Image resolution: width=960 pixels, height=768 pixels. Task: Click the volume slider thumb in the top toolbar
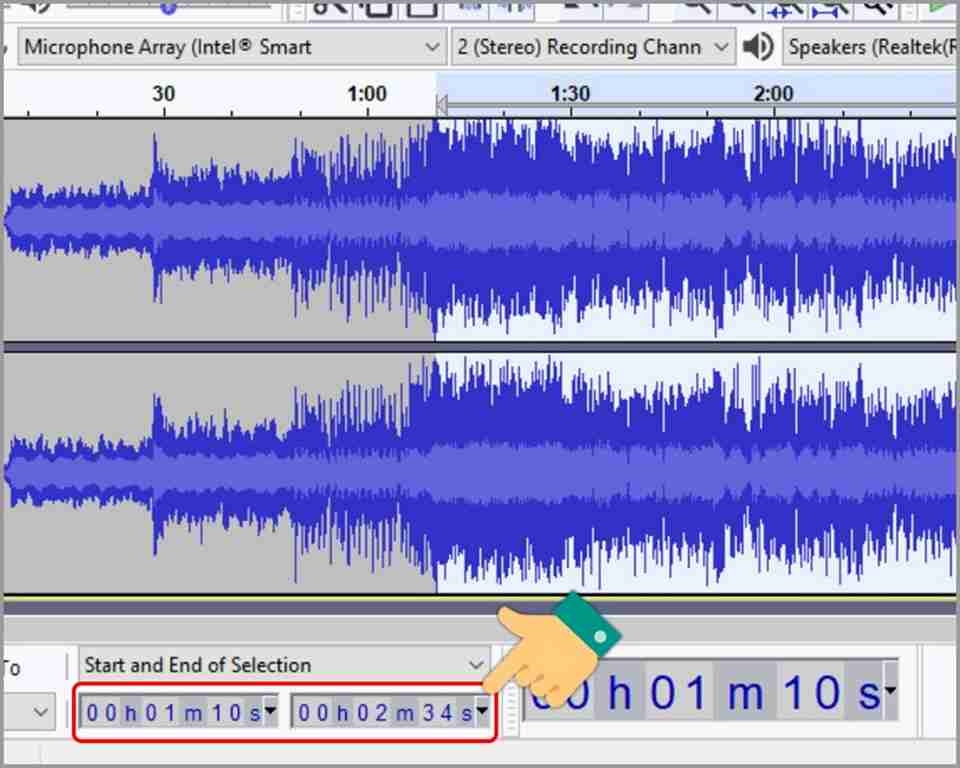pos(168,7)
